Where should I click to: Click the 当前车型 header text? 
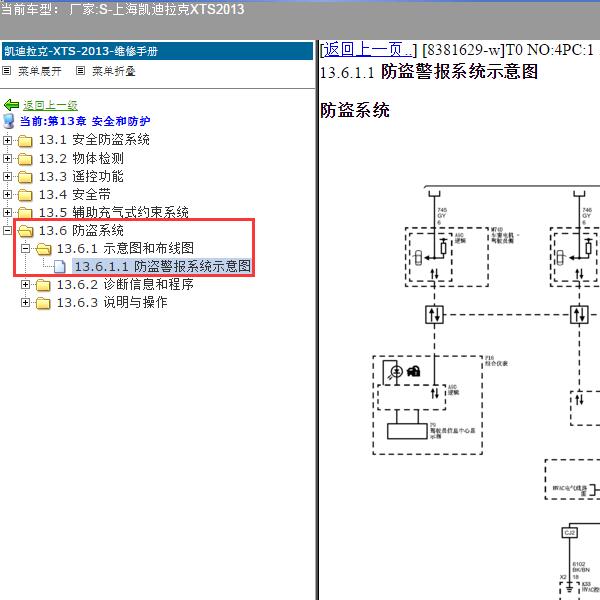tap(122, 9)
